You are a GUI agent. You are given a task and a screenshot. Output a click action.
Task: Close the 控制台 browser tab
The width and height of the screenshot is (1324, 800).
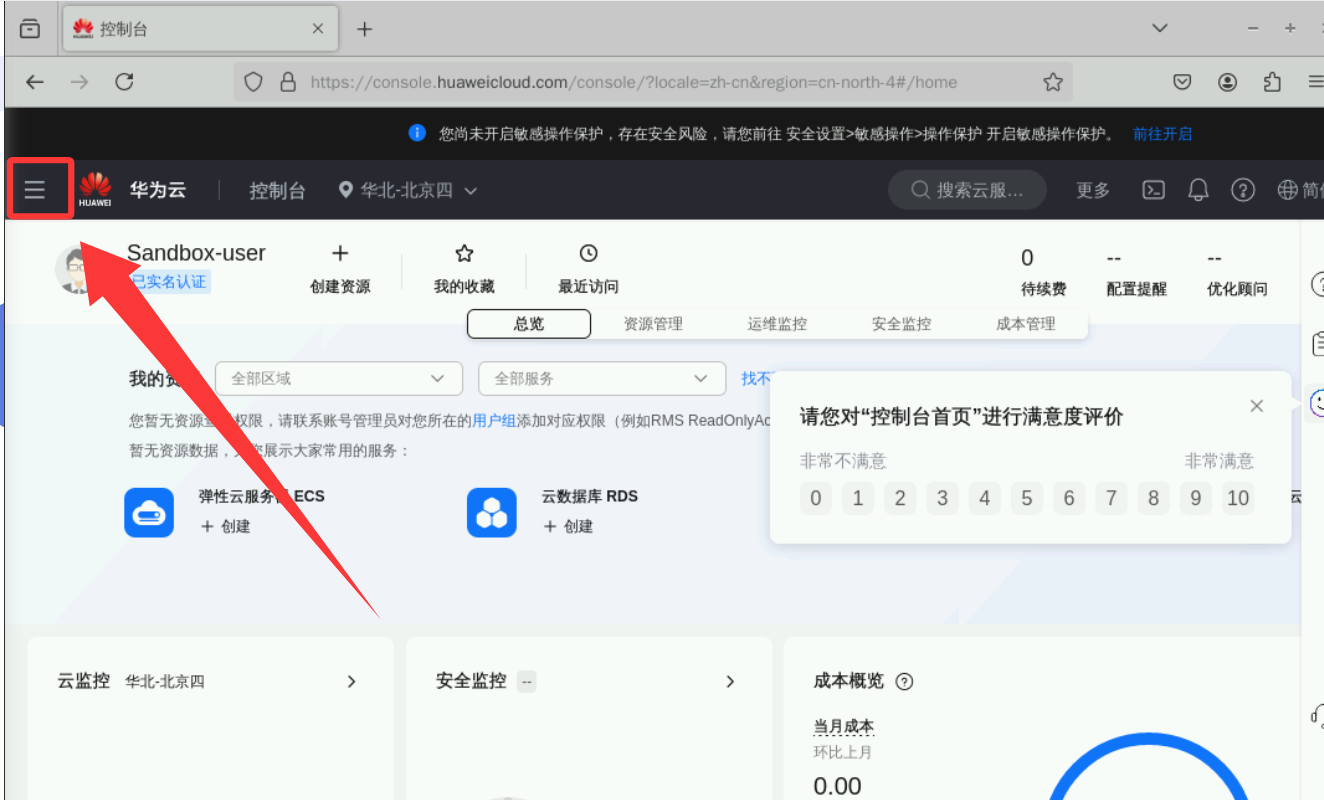point(318,29)
